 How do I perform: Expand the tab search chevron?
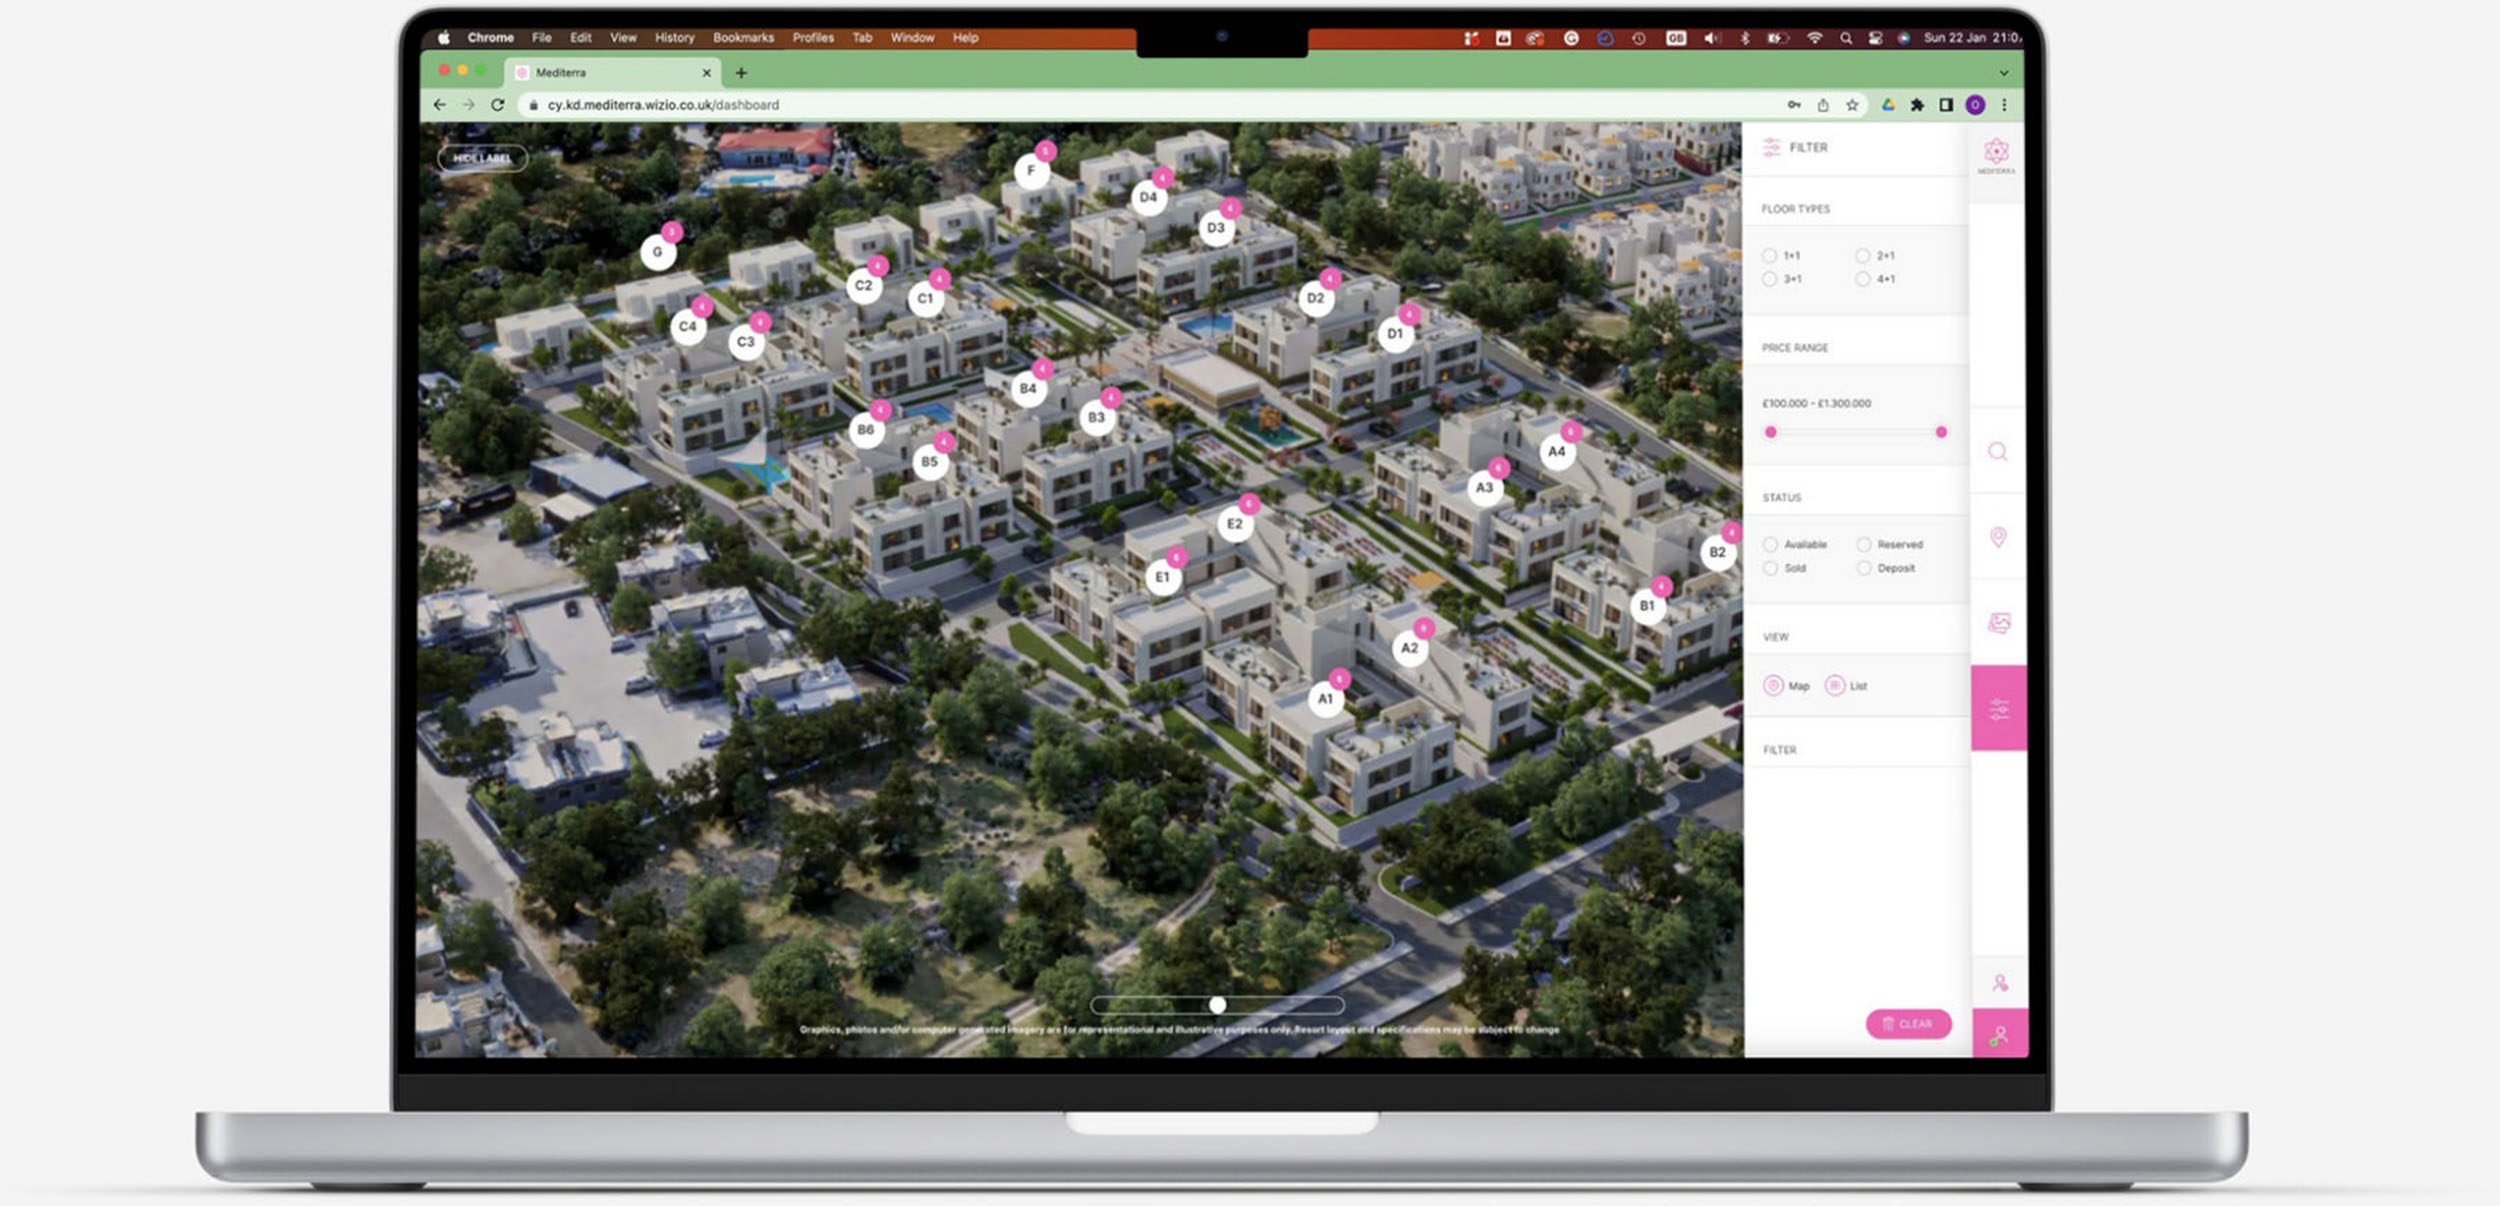[2003, 73]
